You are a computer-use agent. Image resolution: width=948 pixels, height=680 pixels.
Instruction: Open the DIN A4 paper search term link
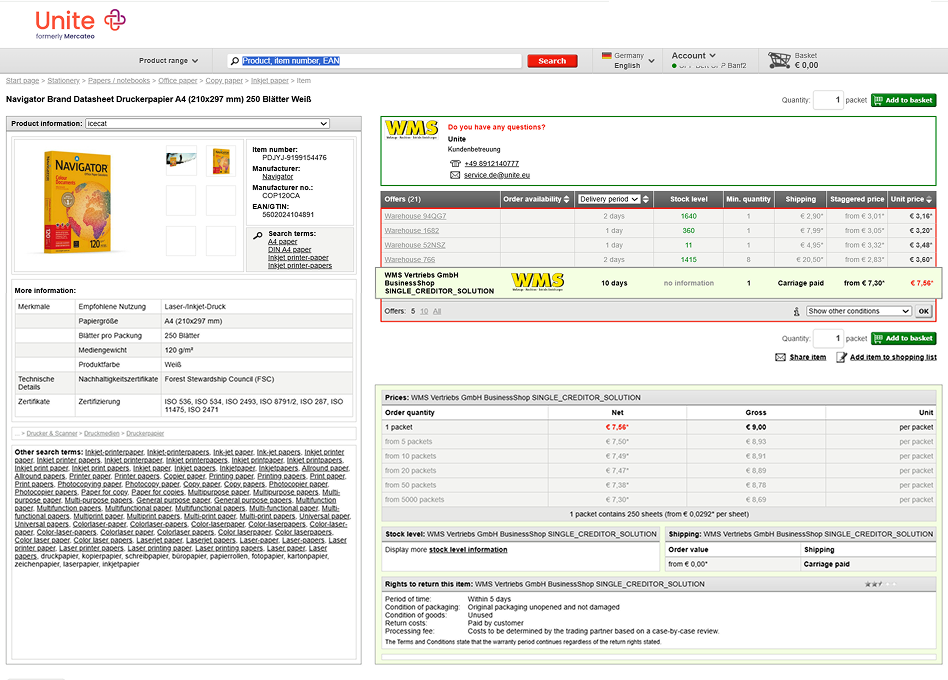click(290, 250)
